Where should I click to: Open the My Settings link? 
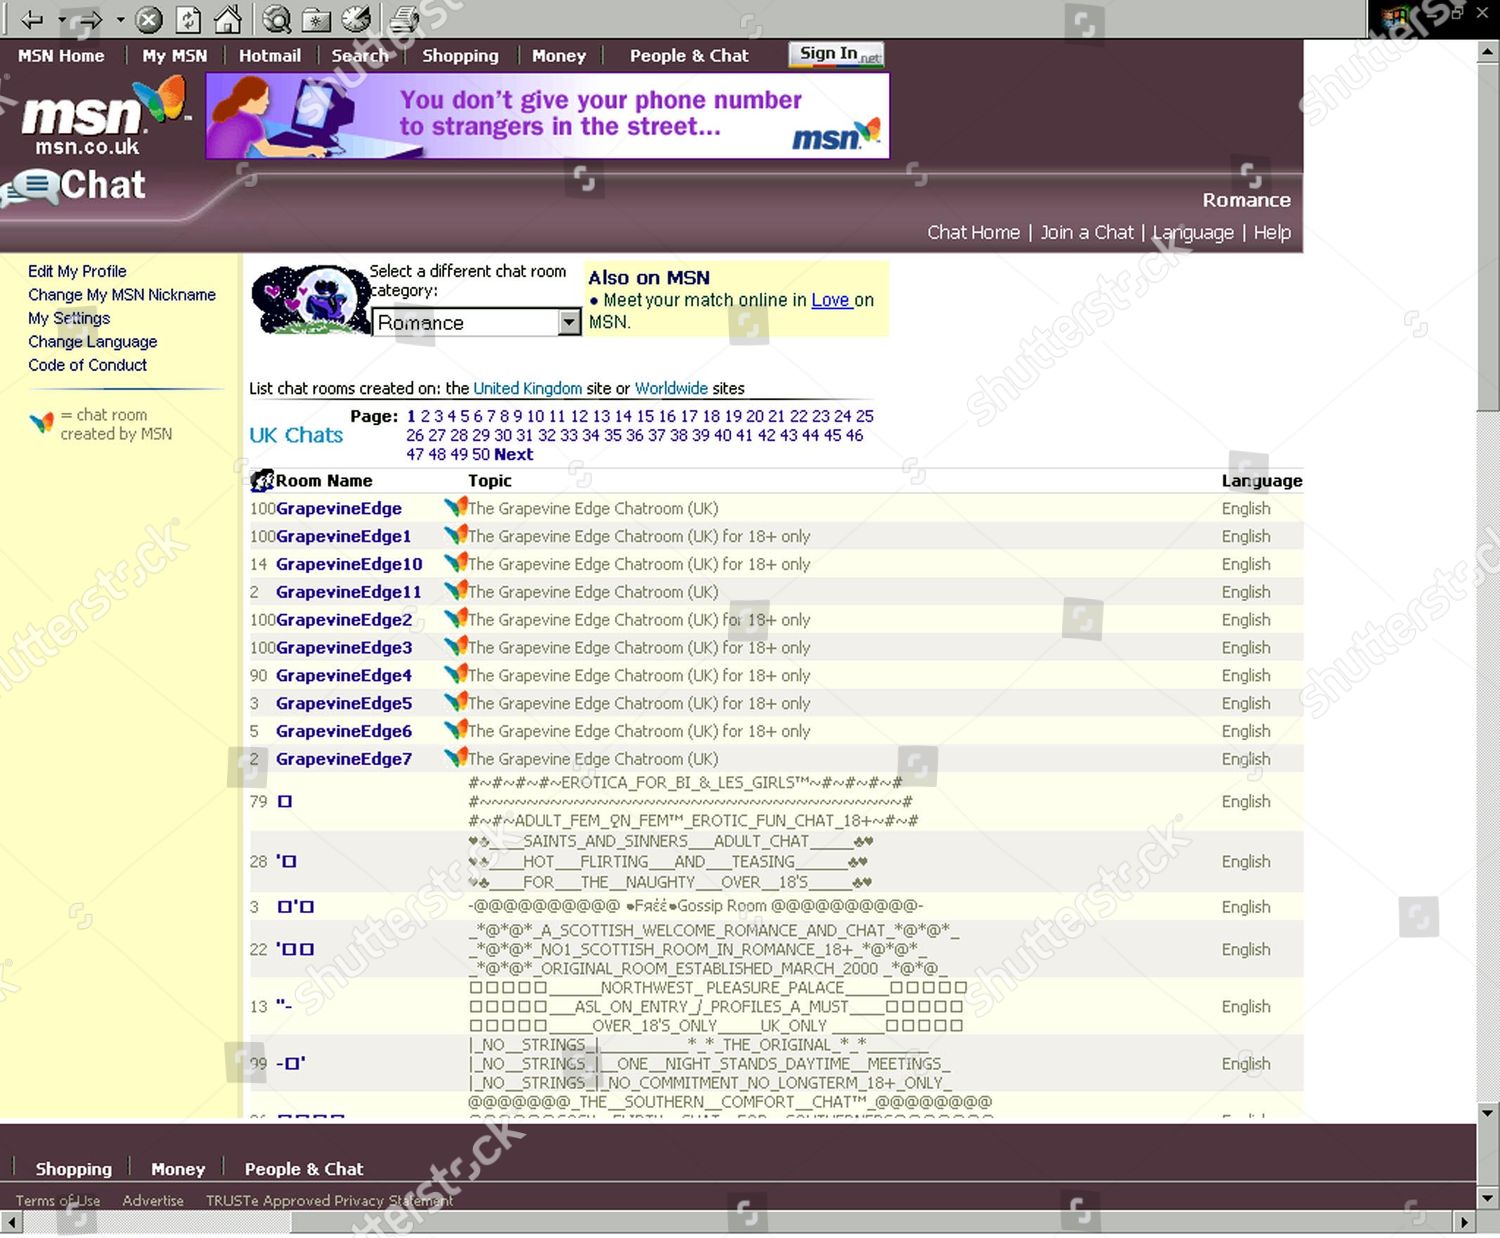[x=69, y=318]
